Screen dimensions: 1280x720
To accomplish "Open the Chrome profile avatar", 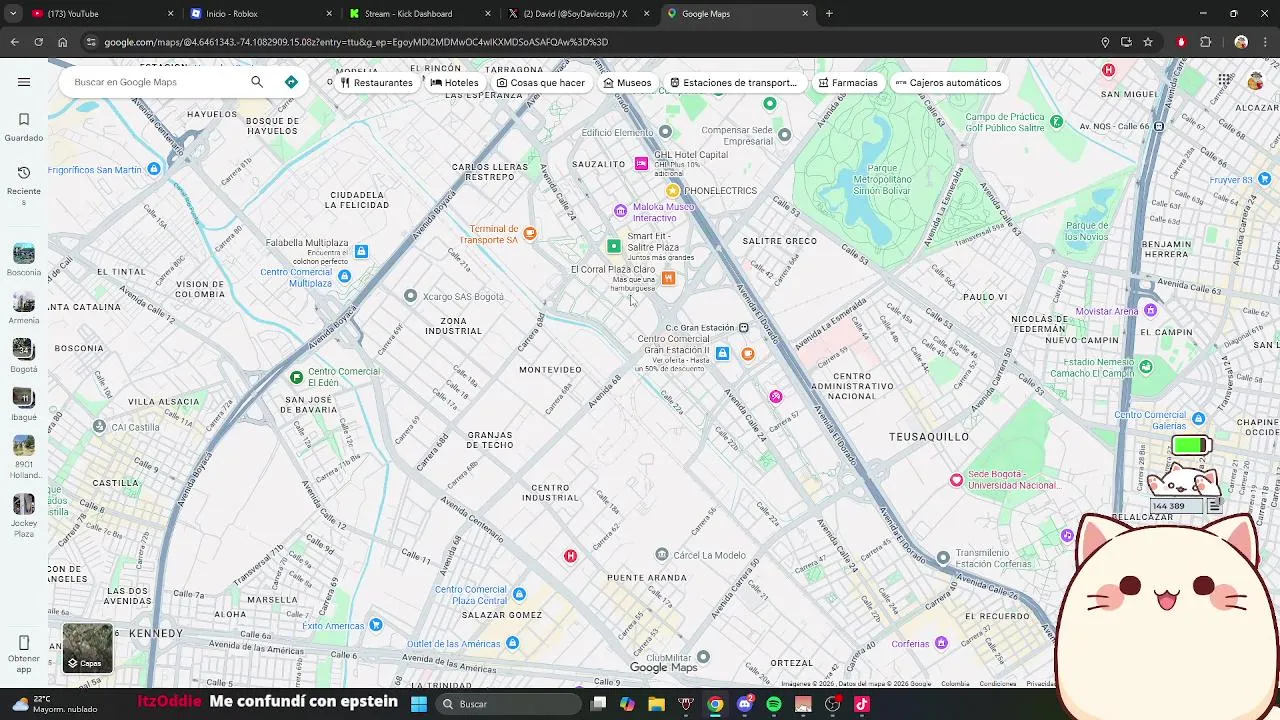I will click(x=1241, y=42).
